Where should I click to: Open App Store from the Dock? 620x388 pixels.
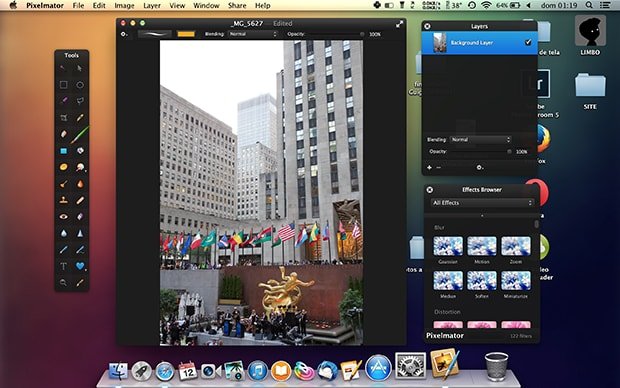coord(378,367)
